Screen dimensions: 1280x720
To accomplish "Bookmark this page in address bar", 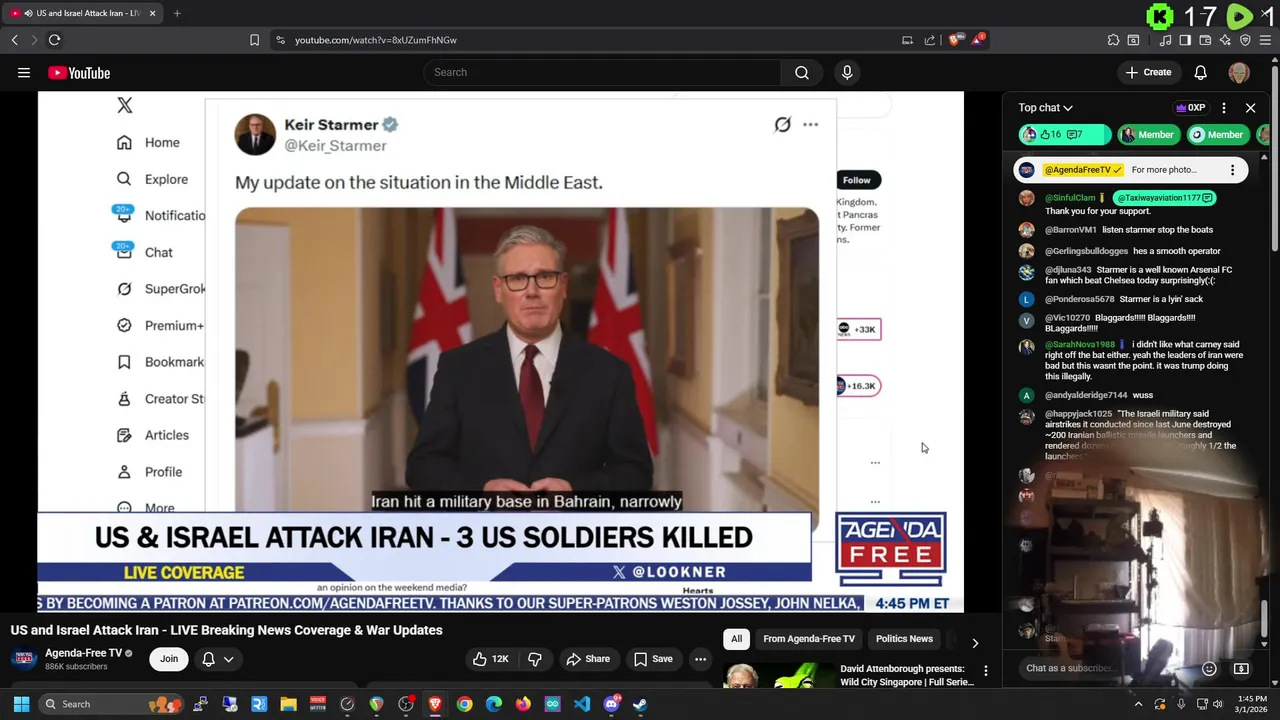I will 254,40.
